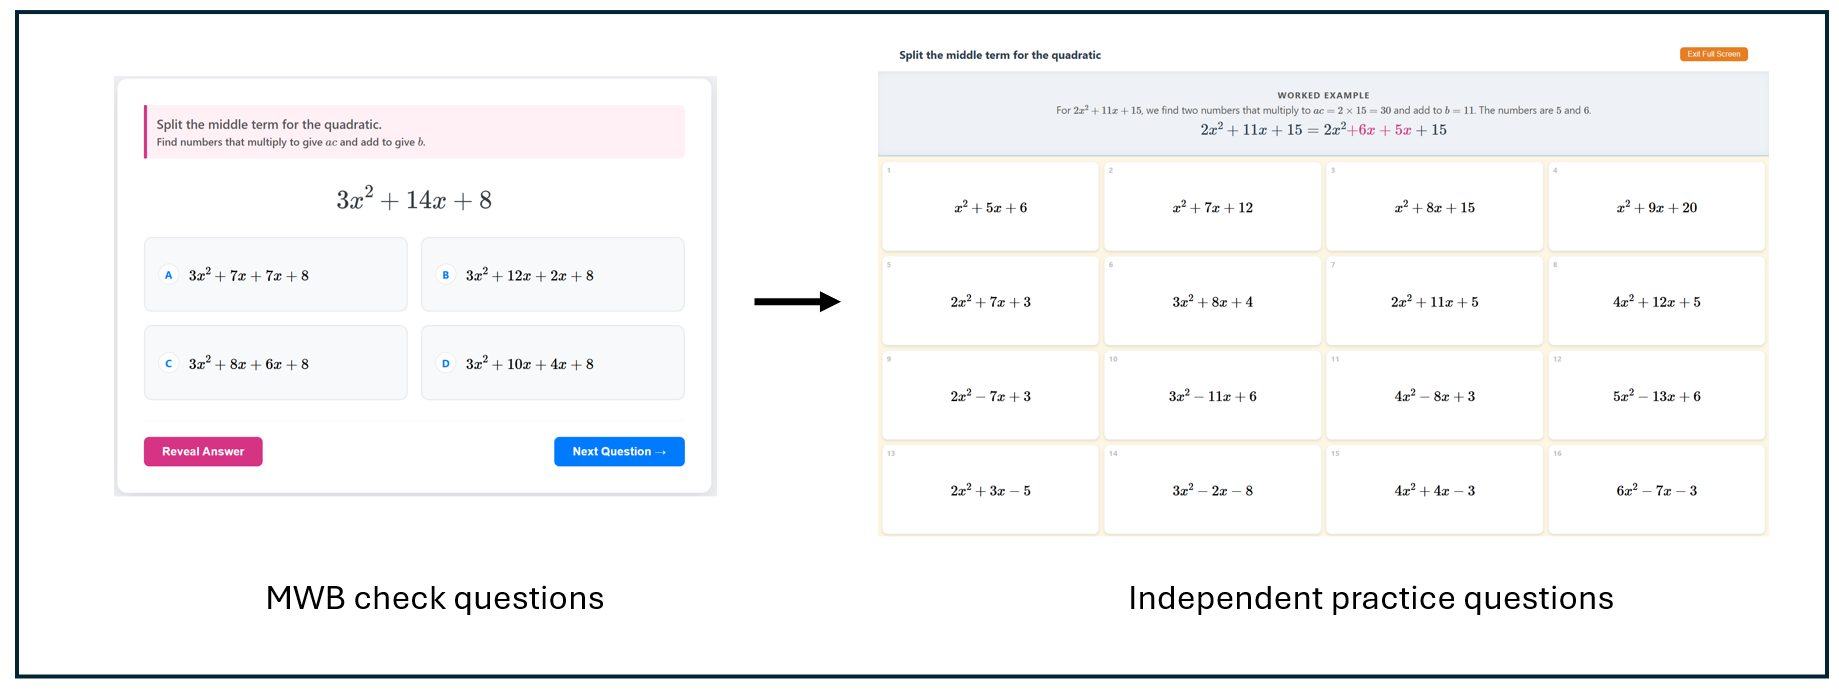Choose option C: 3x² + 8x + 6x + 8

(x=276, y=363)
